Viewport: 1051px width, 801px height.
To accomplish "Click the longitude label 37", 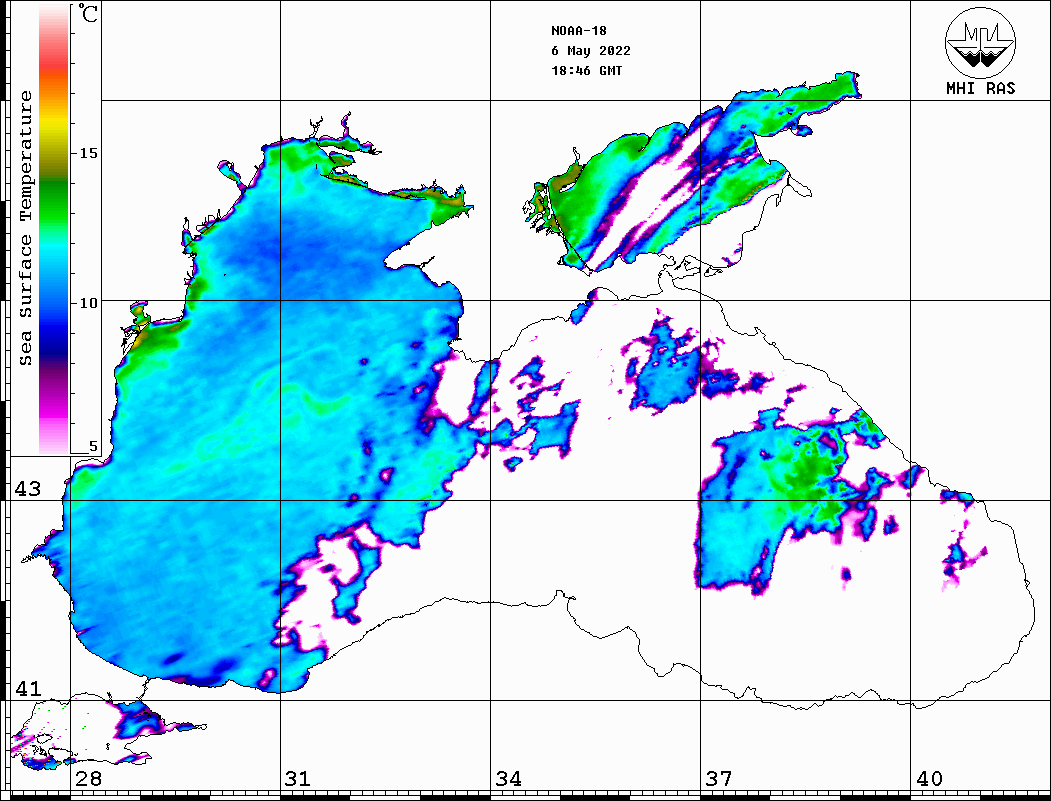I will 719,779.
